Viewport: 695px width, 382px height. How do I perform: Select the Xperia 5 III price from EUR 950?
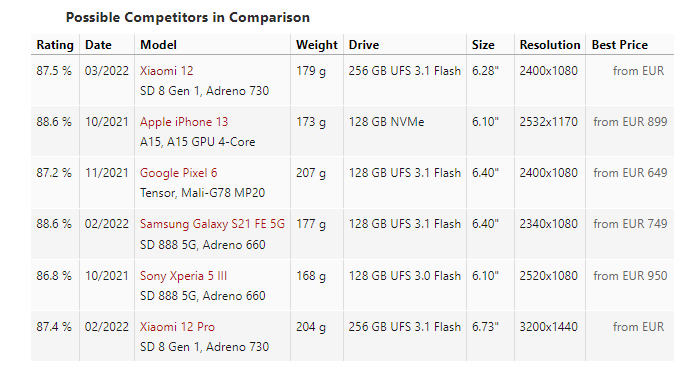[630, 276]
